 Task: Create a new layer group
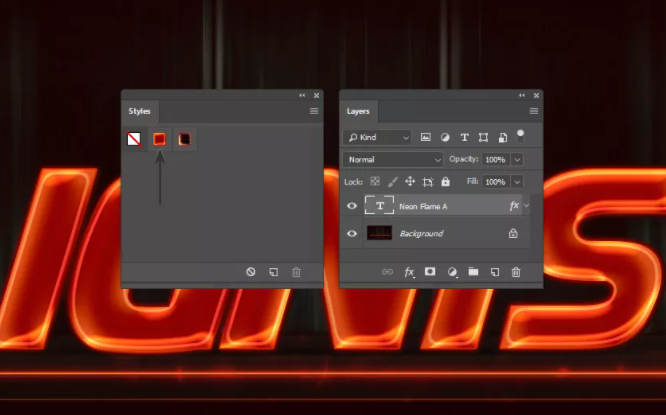473,271
